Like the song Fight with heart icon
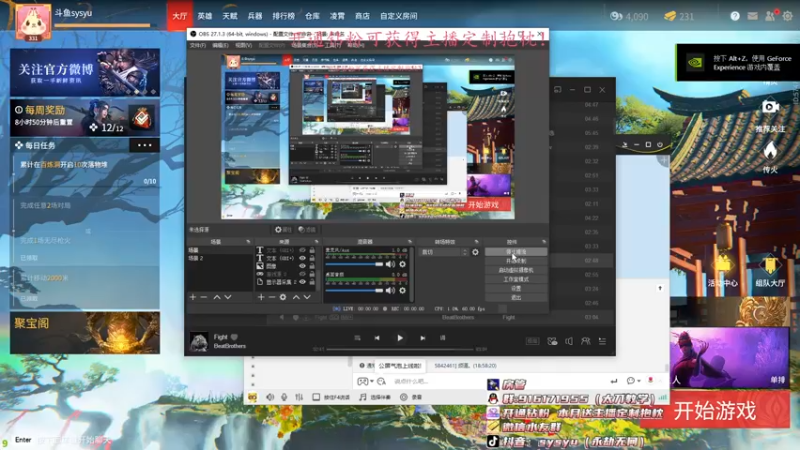 (235, 337)
